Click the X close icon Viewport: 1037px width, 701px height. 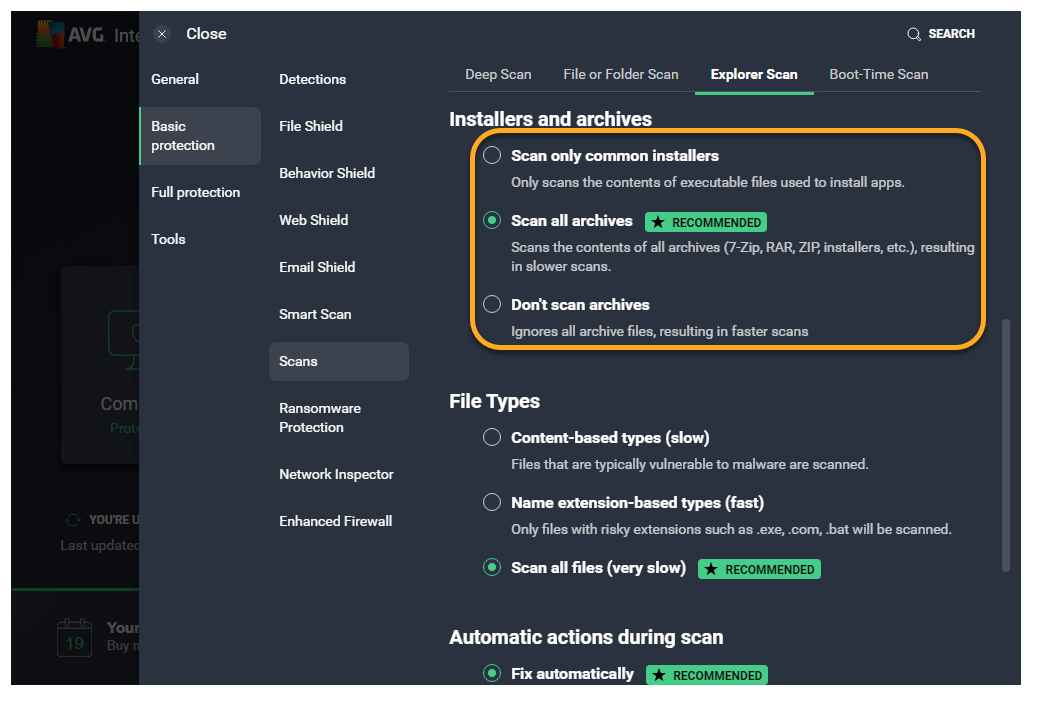point(162,34)
